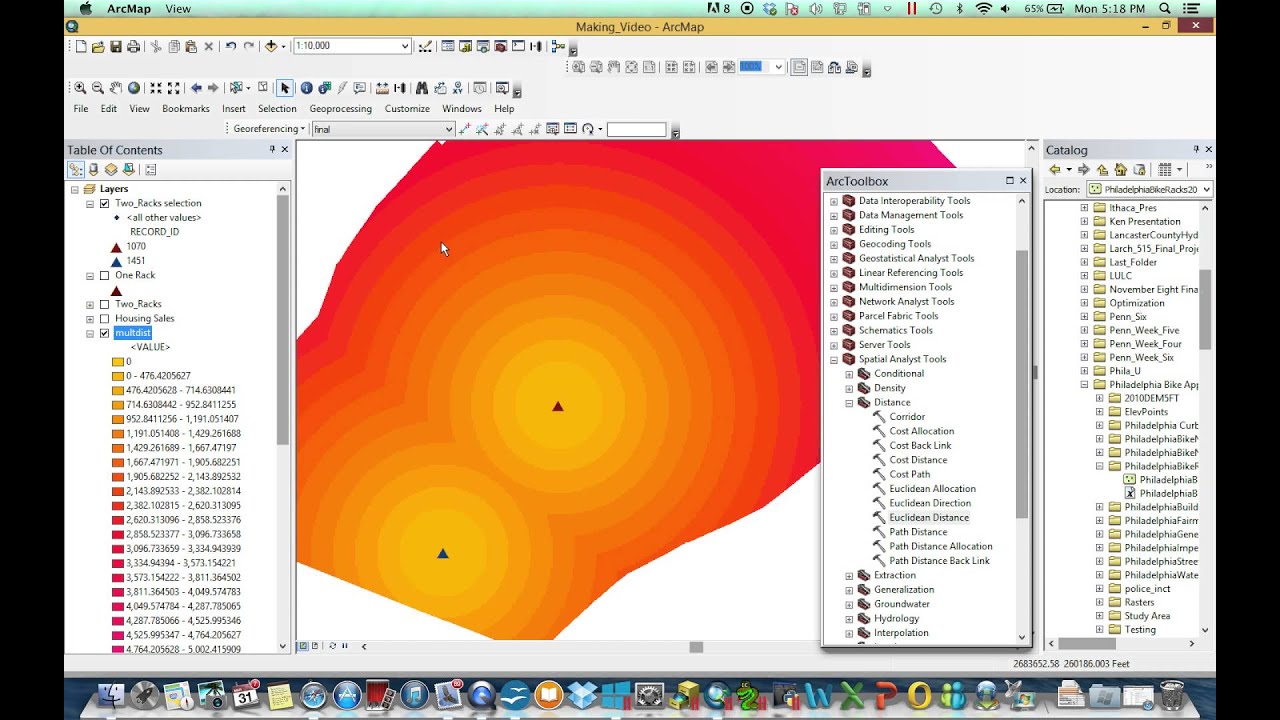Open the Go To XY tool
Viewport: 1280px width, 720px height.
click(457, 88)
